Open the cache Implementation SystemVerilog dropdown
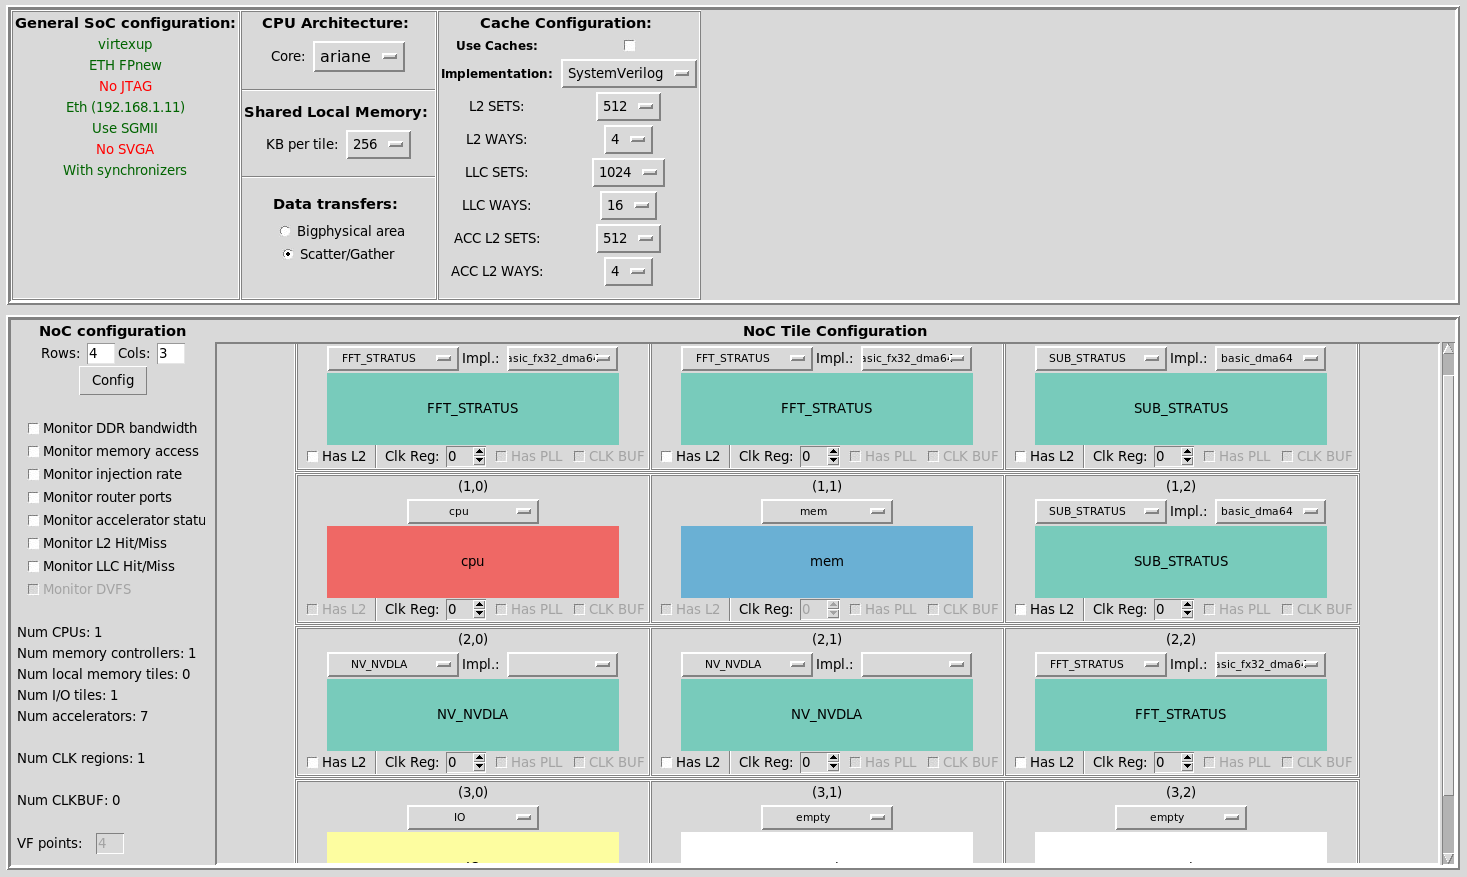This screenshot has height=877, width=1467. [629, 73]
